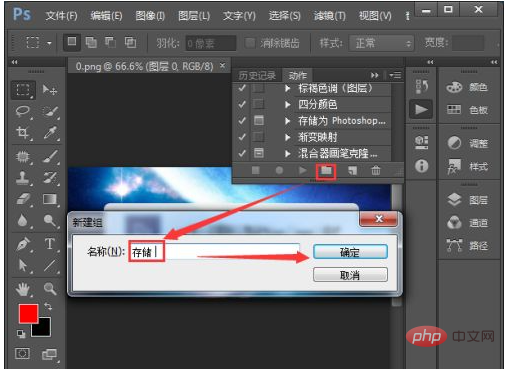Viewport: 505px width, 369px height.
Task: Reset default foreground and background colors
Action: click(21, 334)
